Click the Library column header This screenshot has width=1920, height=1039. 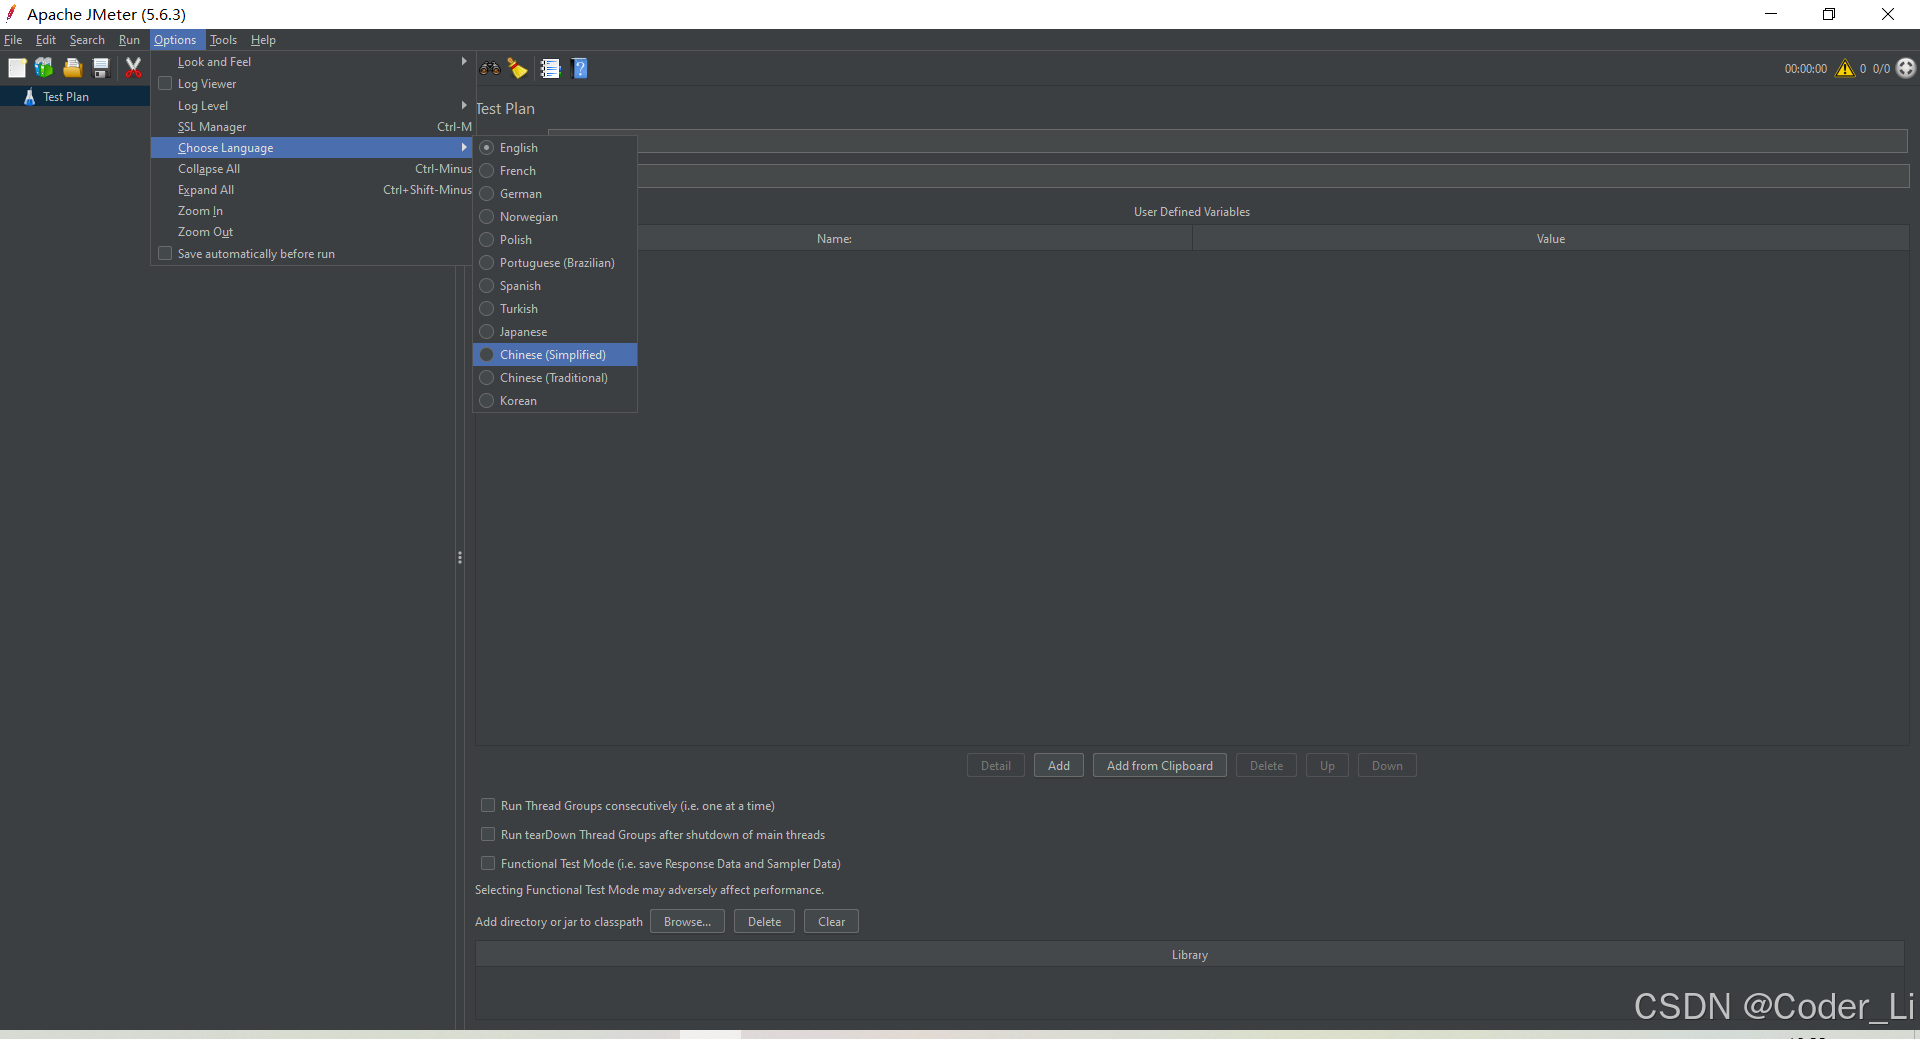click(1190, 955)
